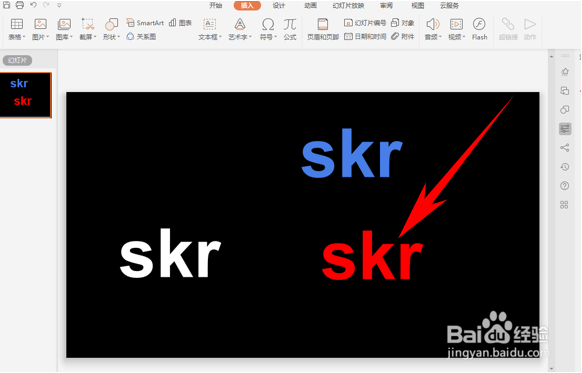The height and width of the screenshot is (373, 582).
Task: Click the history clock icon in right sidebar
Action: [565, 167]
